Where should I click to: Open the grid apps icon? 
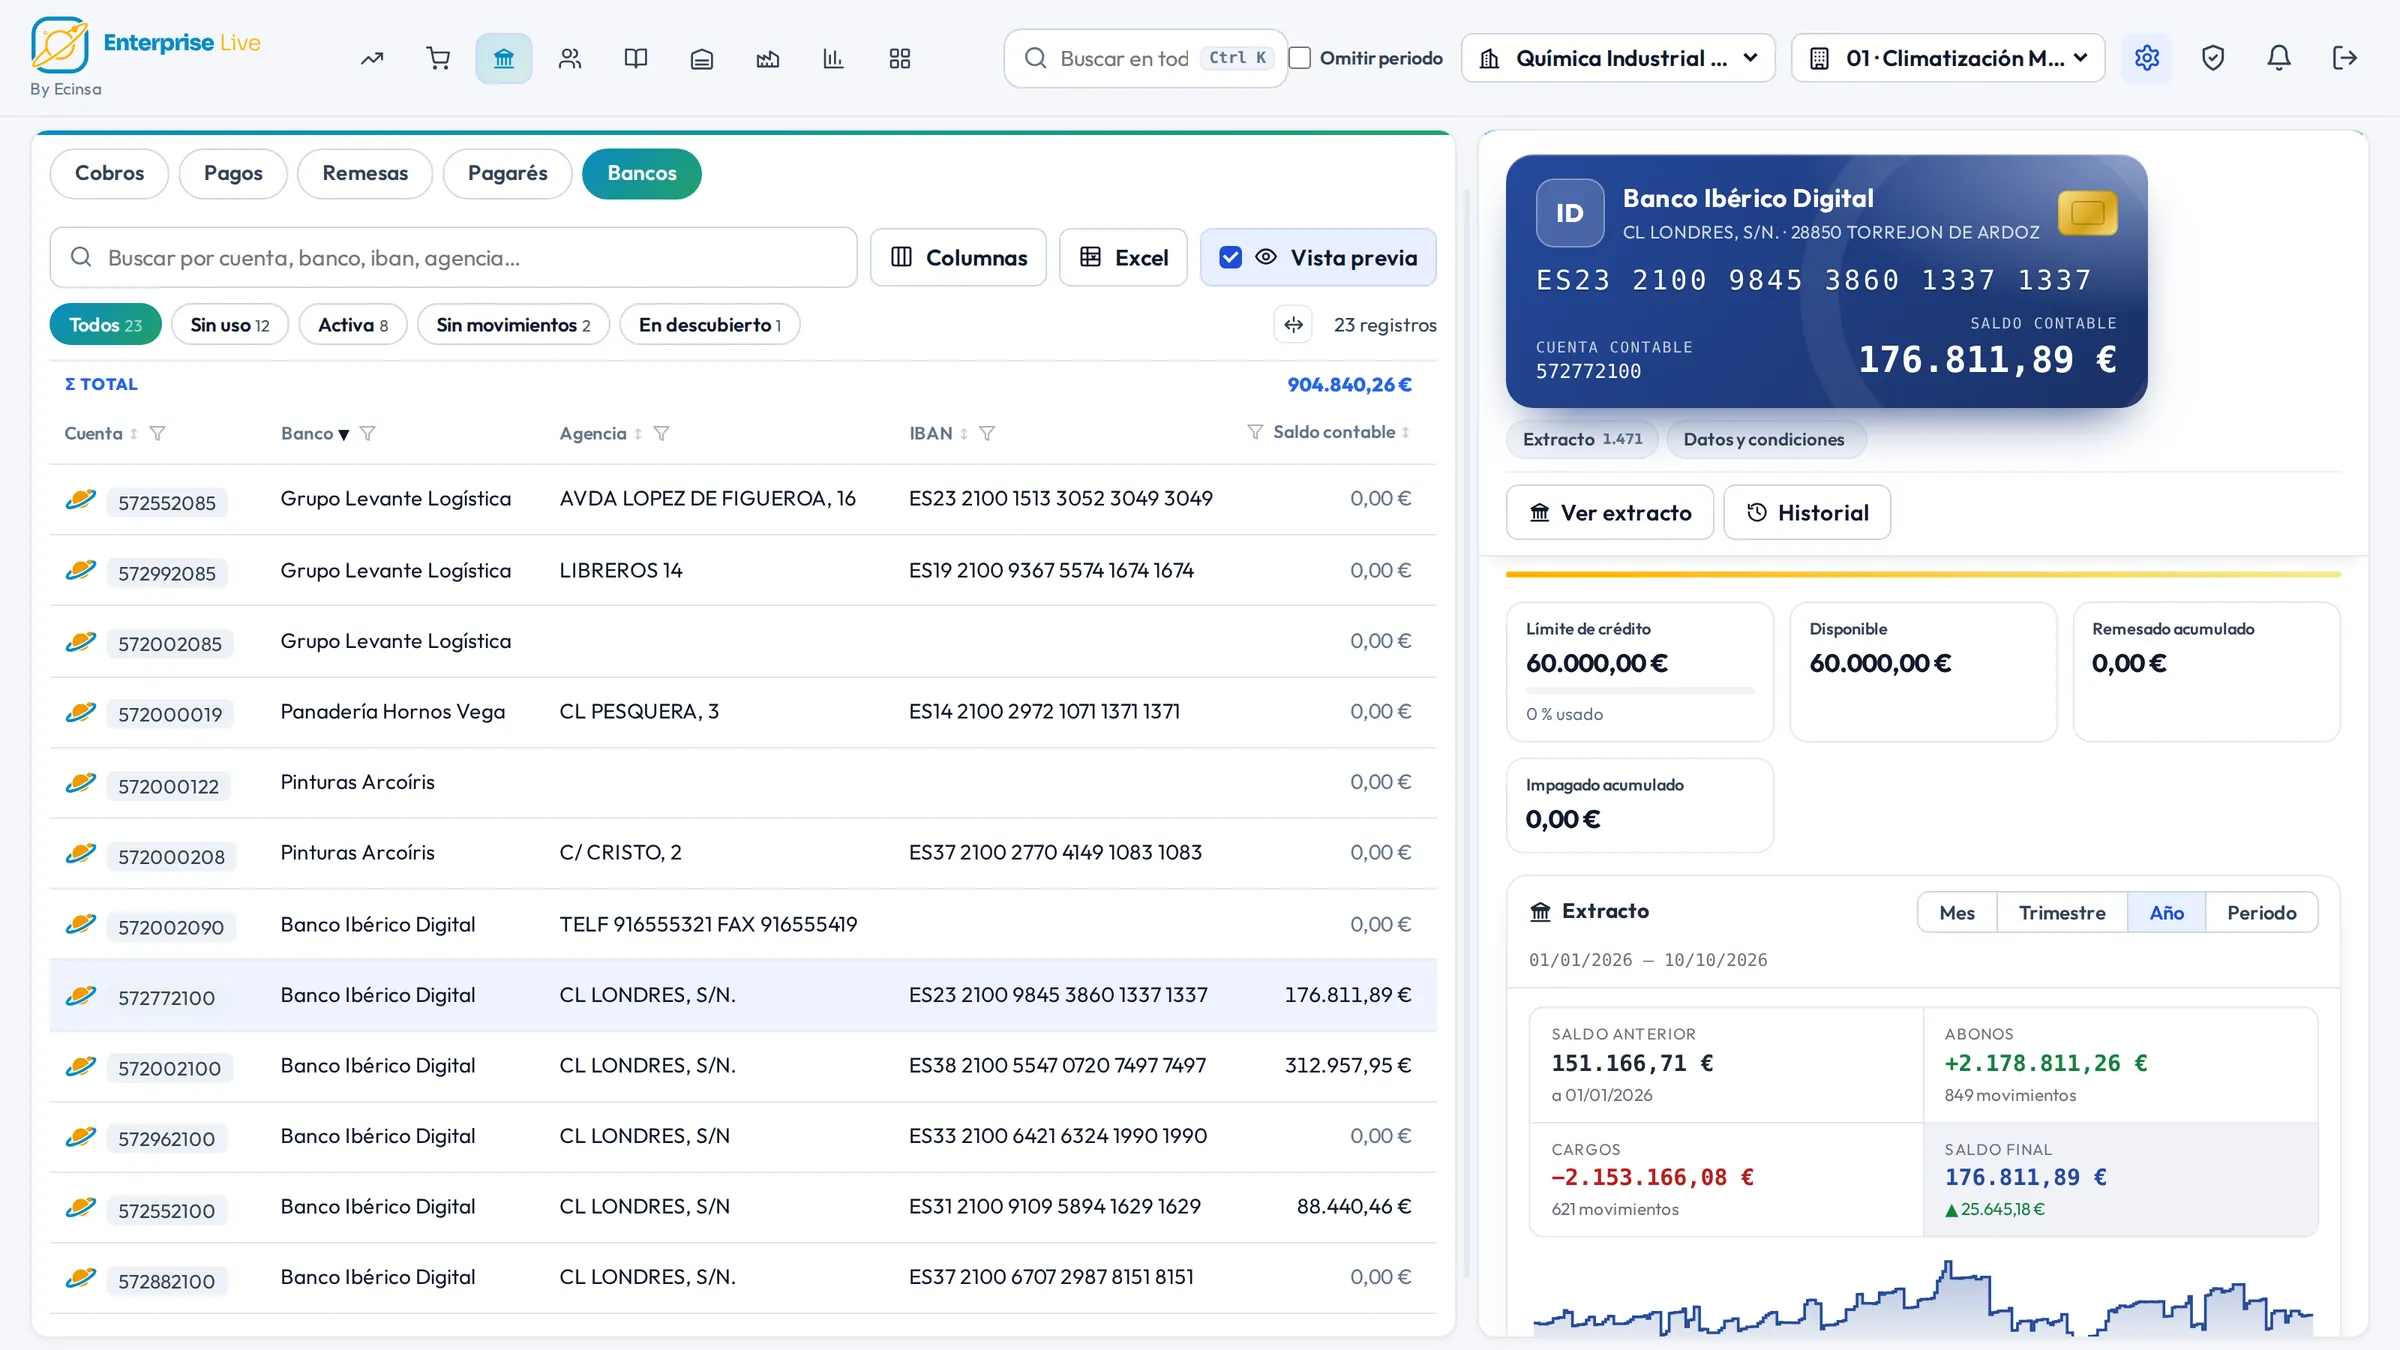[x=900, y=58]
